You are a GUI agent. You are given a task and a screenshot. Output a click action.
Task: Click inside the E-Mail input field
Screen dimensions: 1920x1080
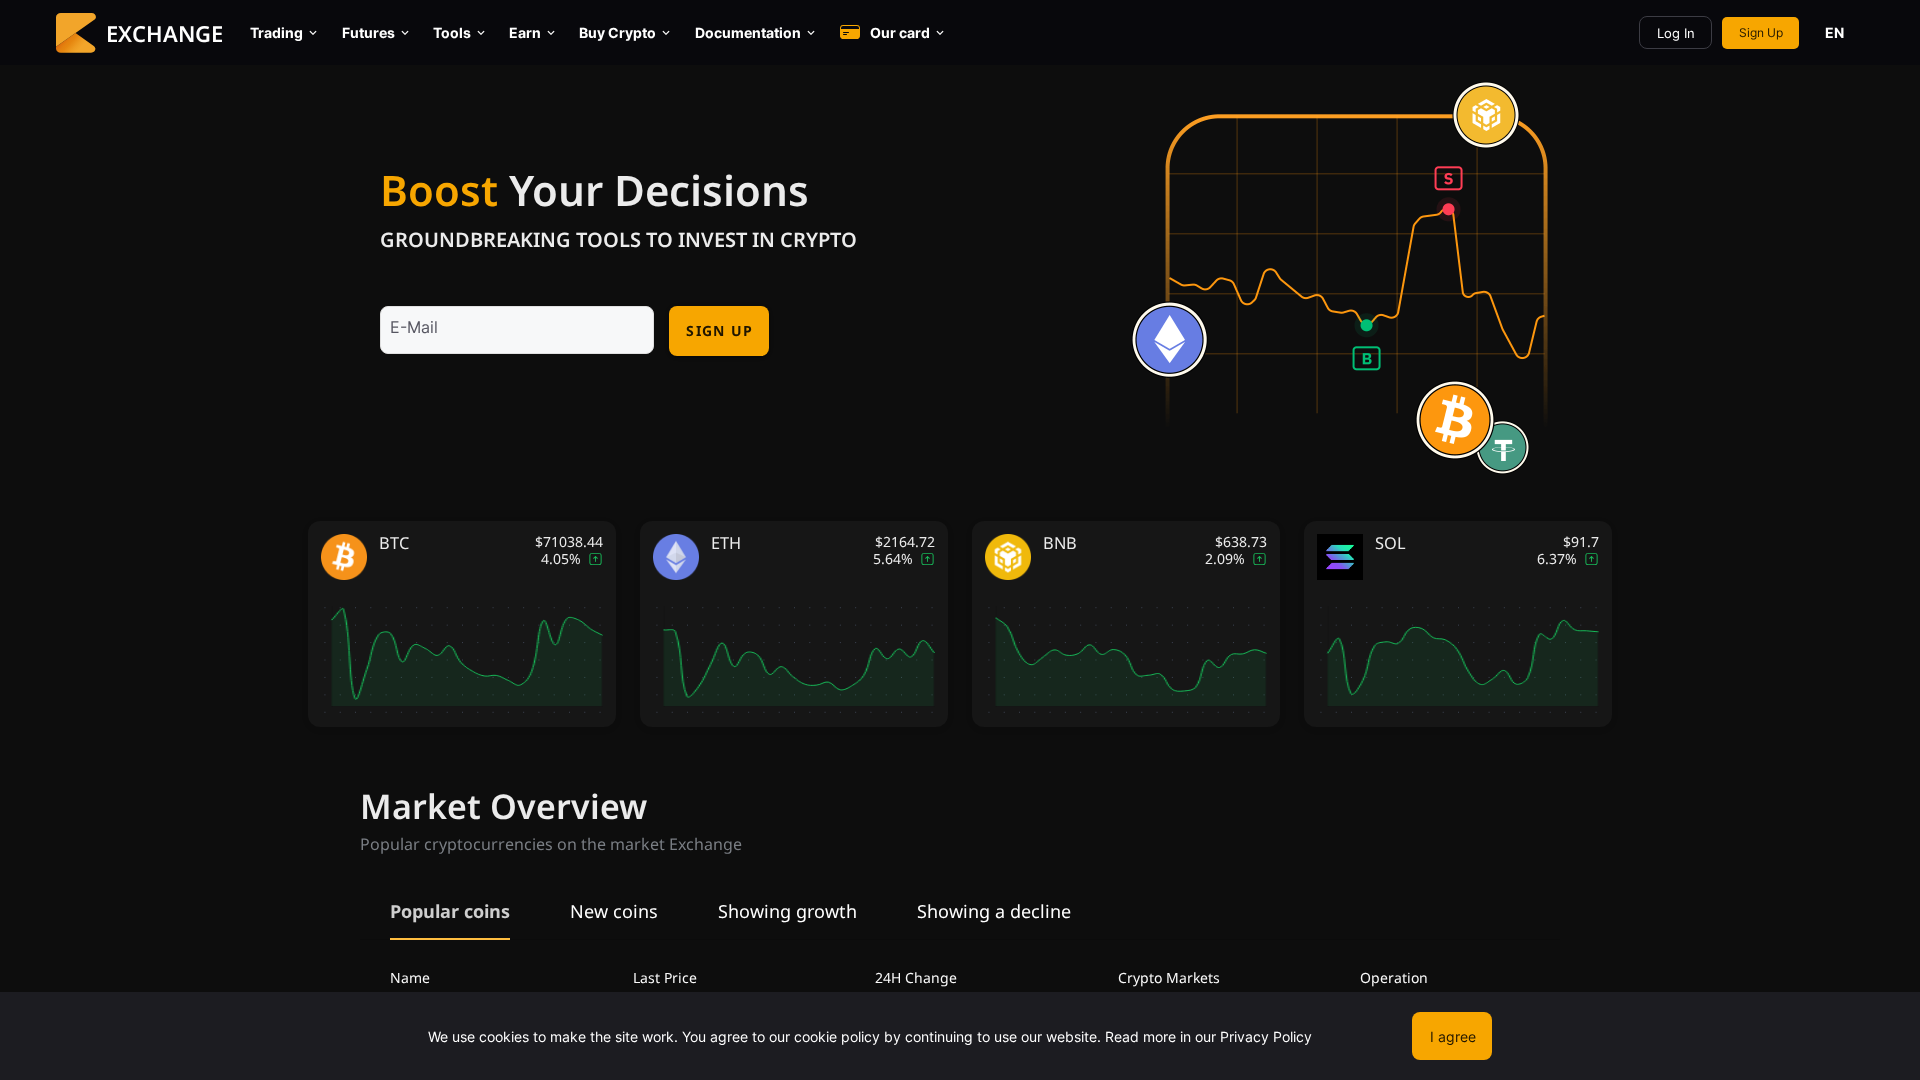click(516, 329)
